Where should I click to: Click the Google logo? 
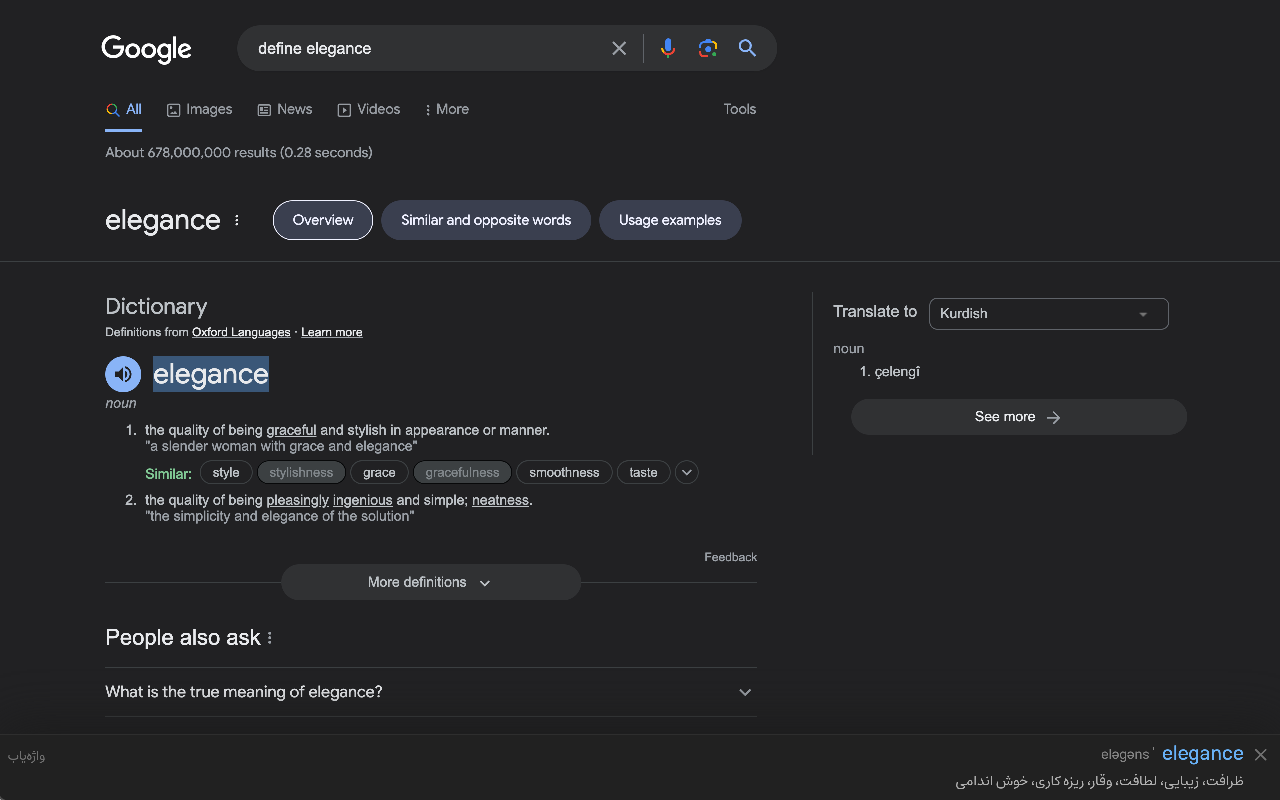[x=146, y=48]
